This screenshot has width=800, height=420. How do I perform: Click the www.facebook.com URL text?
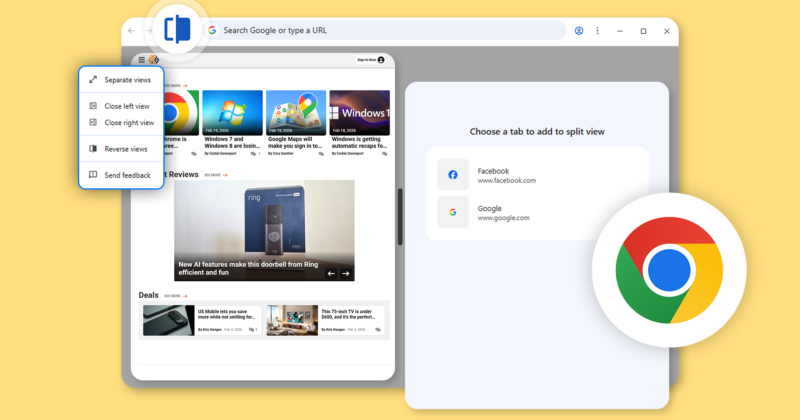(507, 181)
